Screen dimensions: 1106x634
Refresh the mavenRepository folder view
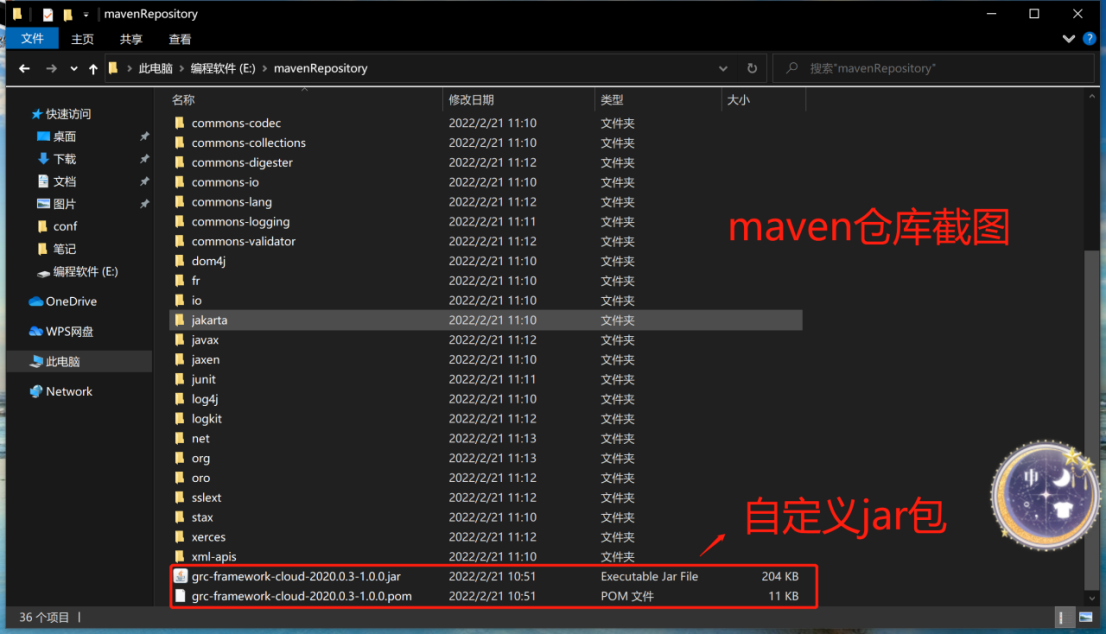[x=752, y=68]
